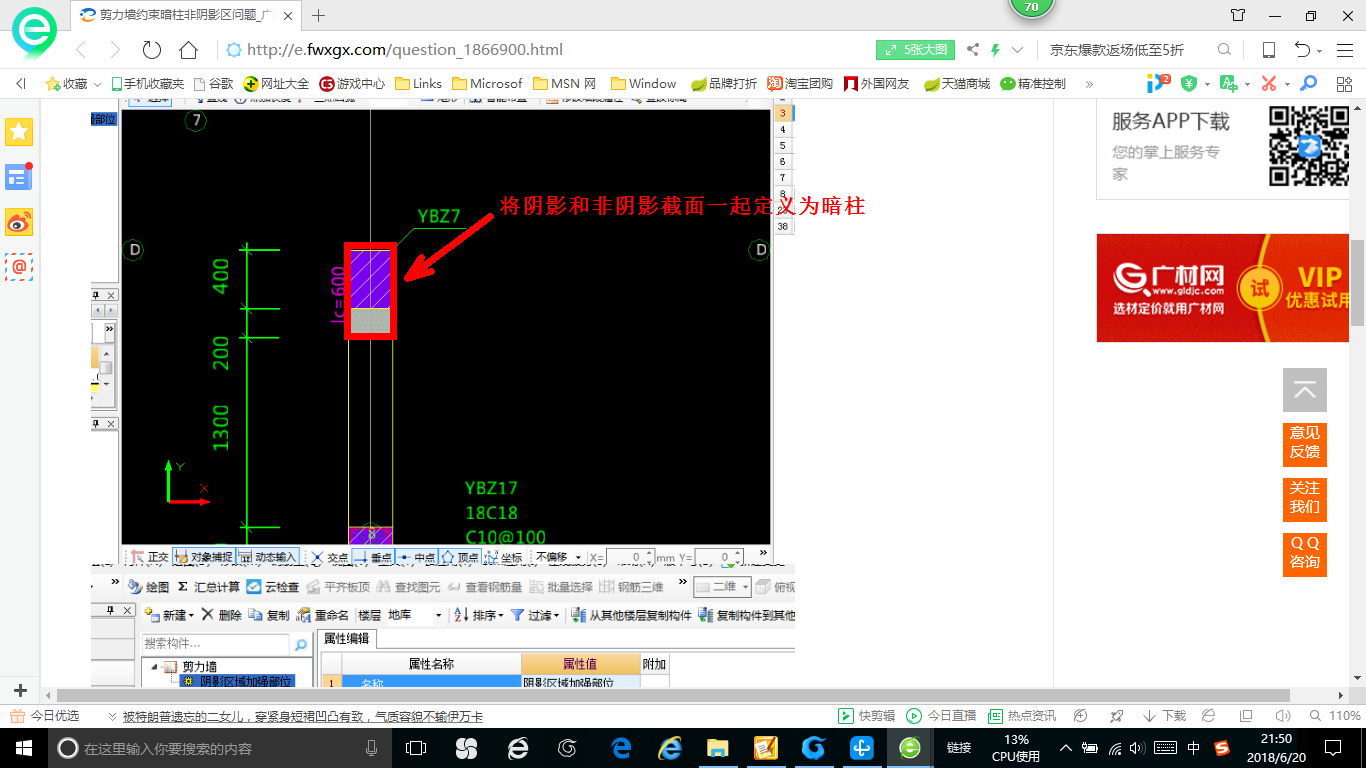Toggle 垂点 snap in the embedded CAD screenshot
1366x768 pixels.
tap(373, 557)
